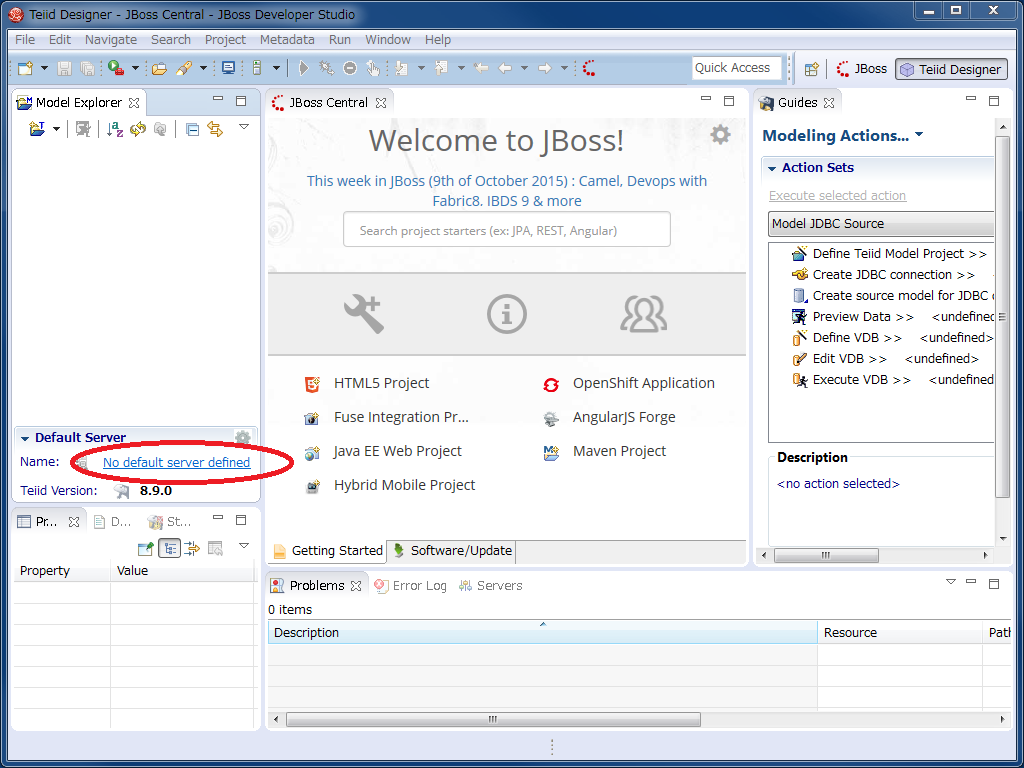Click the Terminate stop circle icon
This screenshot has height=768, width=1024.
[350, 68]
